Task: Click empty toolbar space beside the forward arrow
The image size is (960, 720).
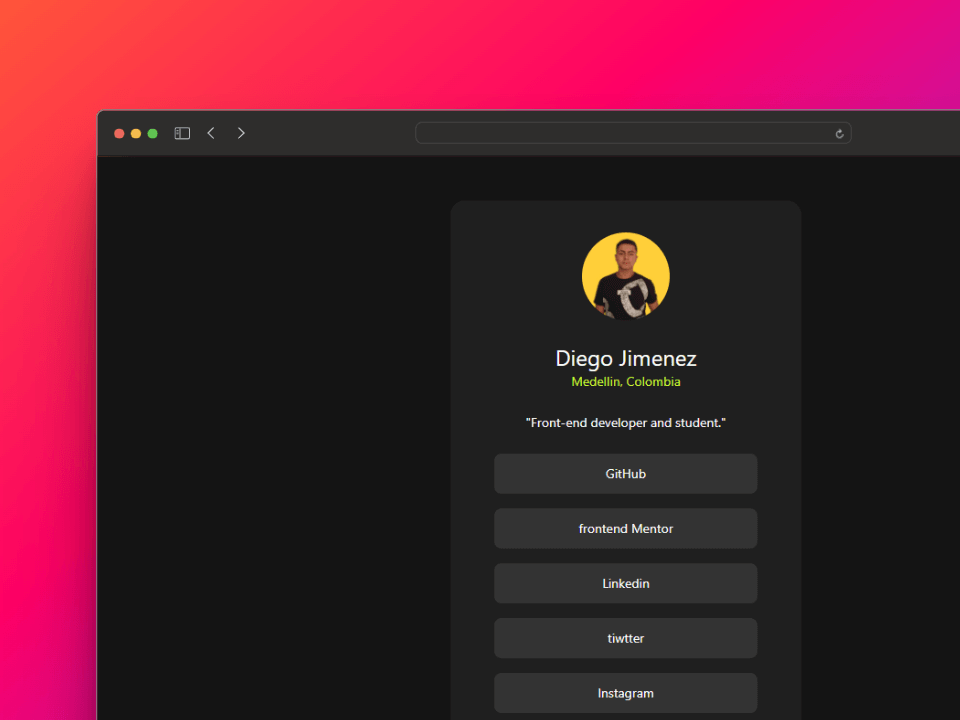Action: coord(330,133)
